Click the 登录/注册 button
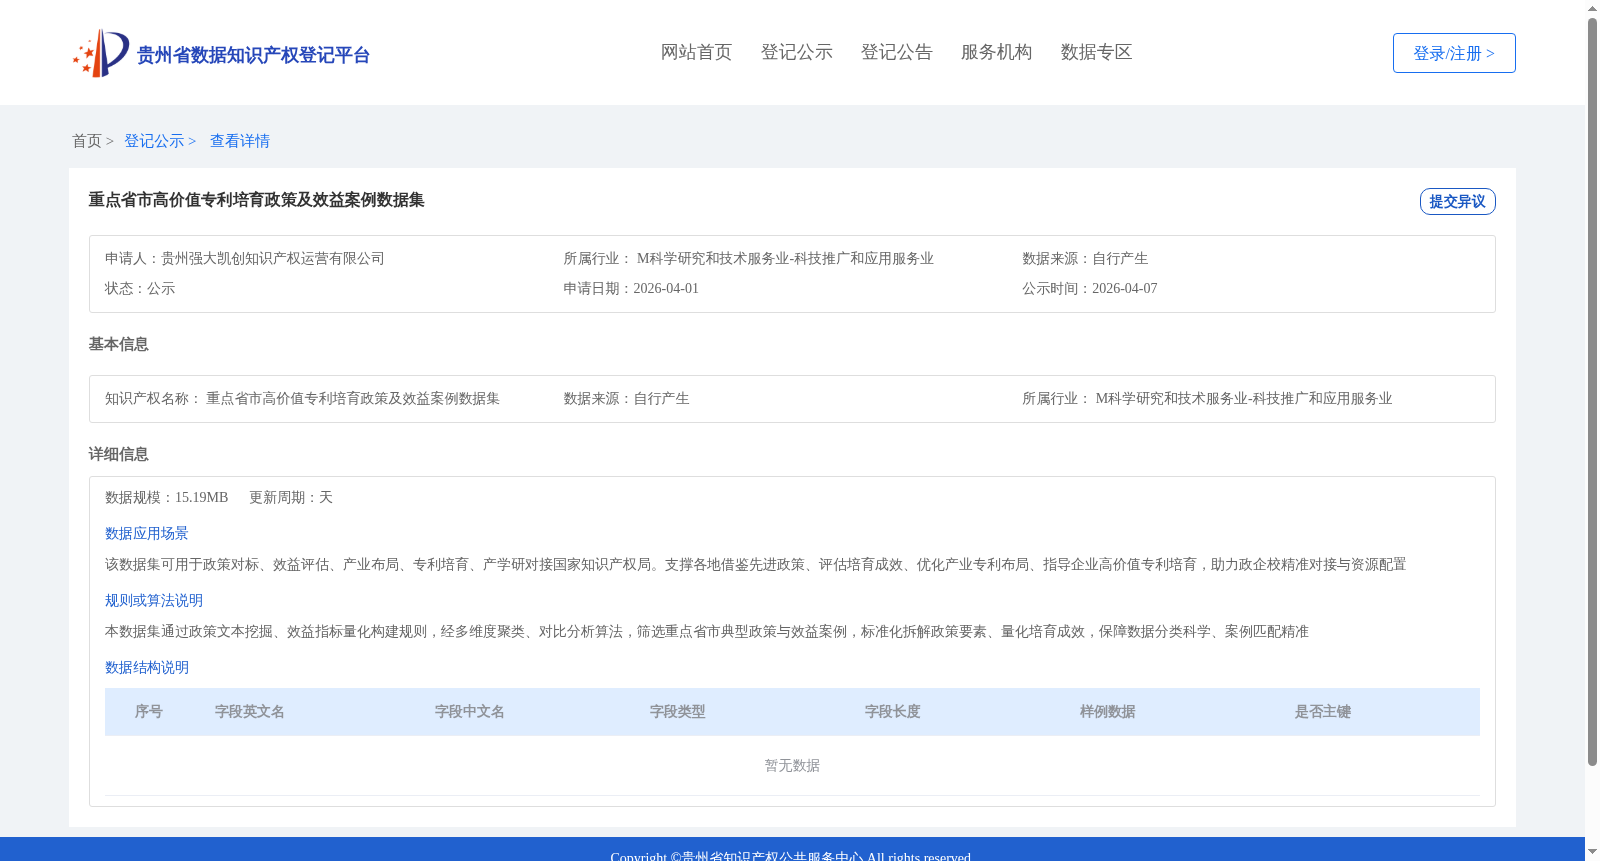The image size is (1600, 861). [x=1454, y=53]
